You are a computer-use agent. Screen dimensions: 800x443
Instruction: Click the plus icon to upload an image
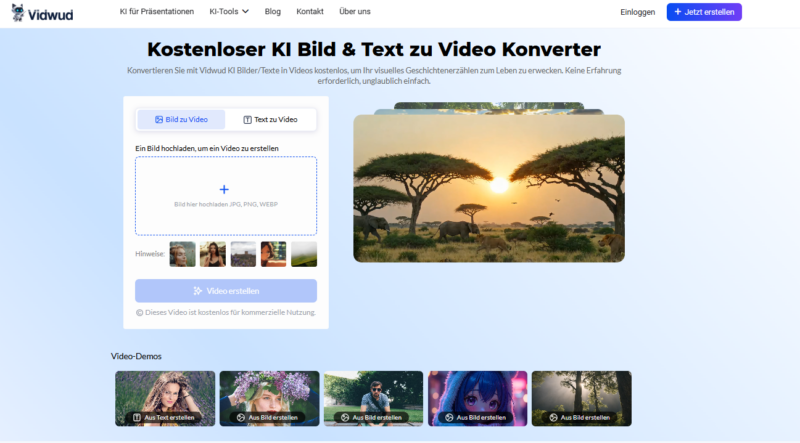(x=224, y=189)
